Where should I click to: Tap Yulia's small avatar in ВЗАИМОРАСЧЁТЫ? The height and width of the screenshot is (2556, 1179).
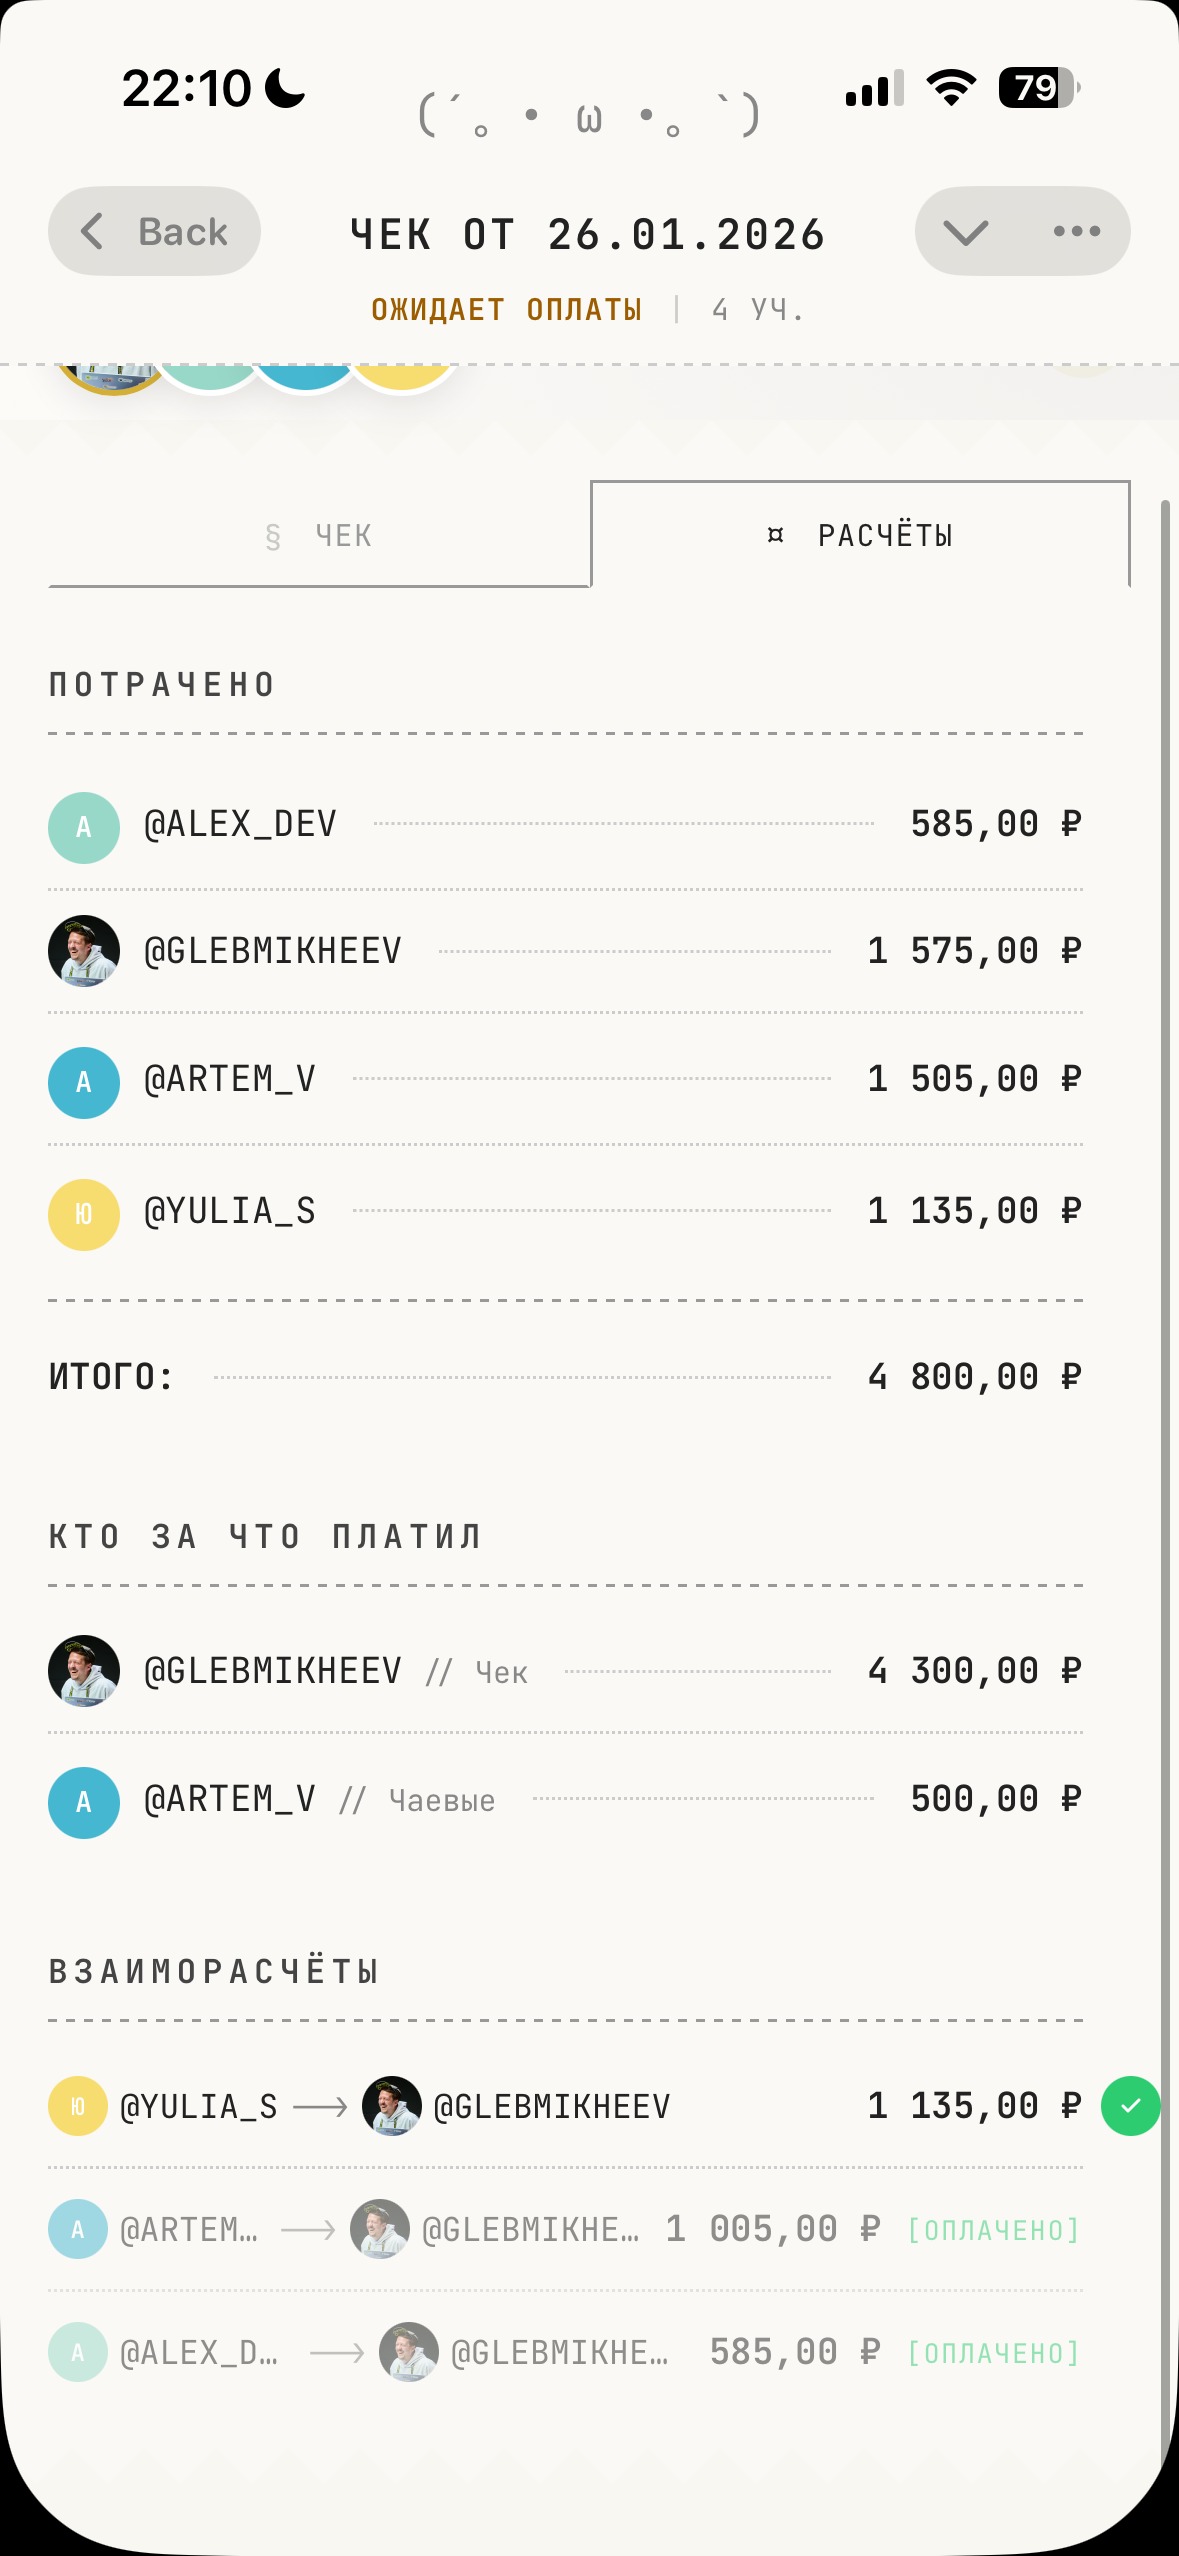pos(78,2106)
